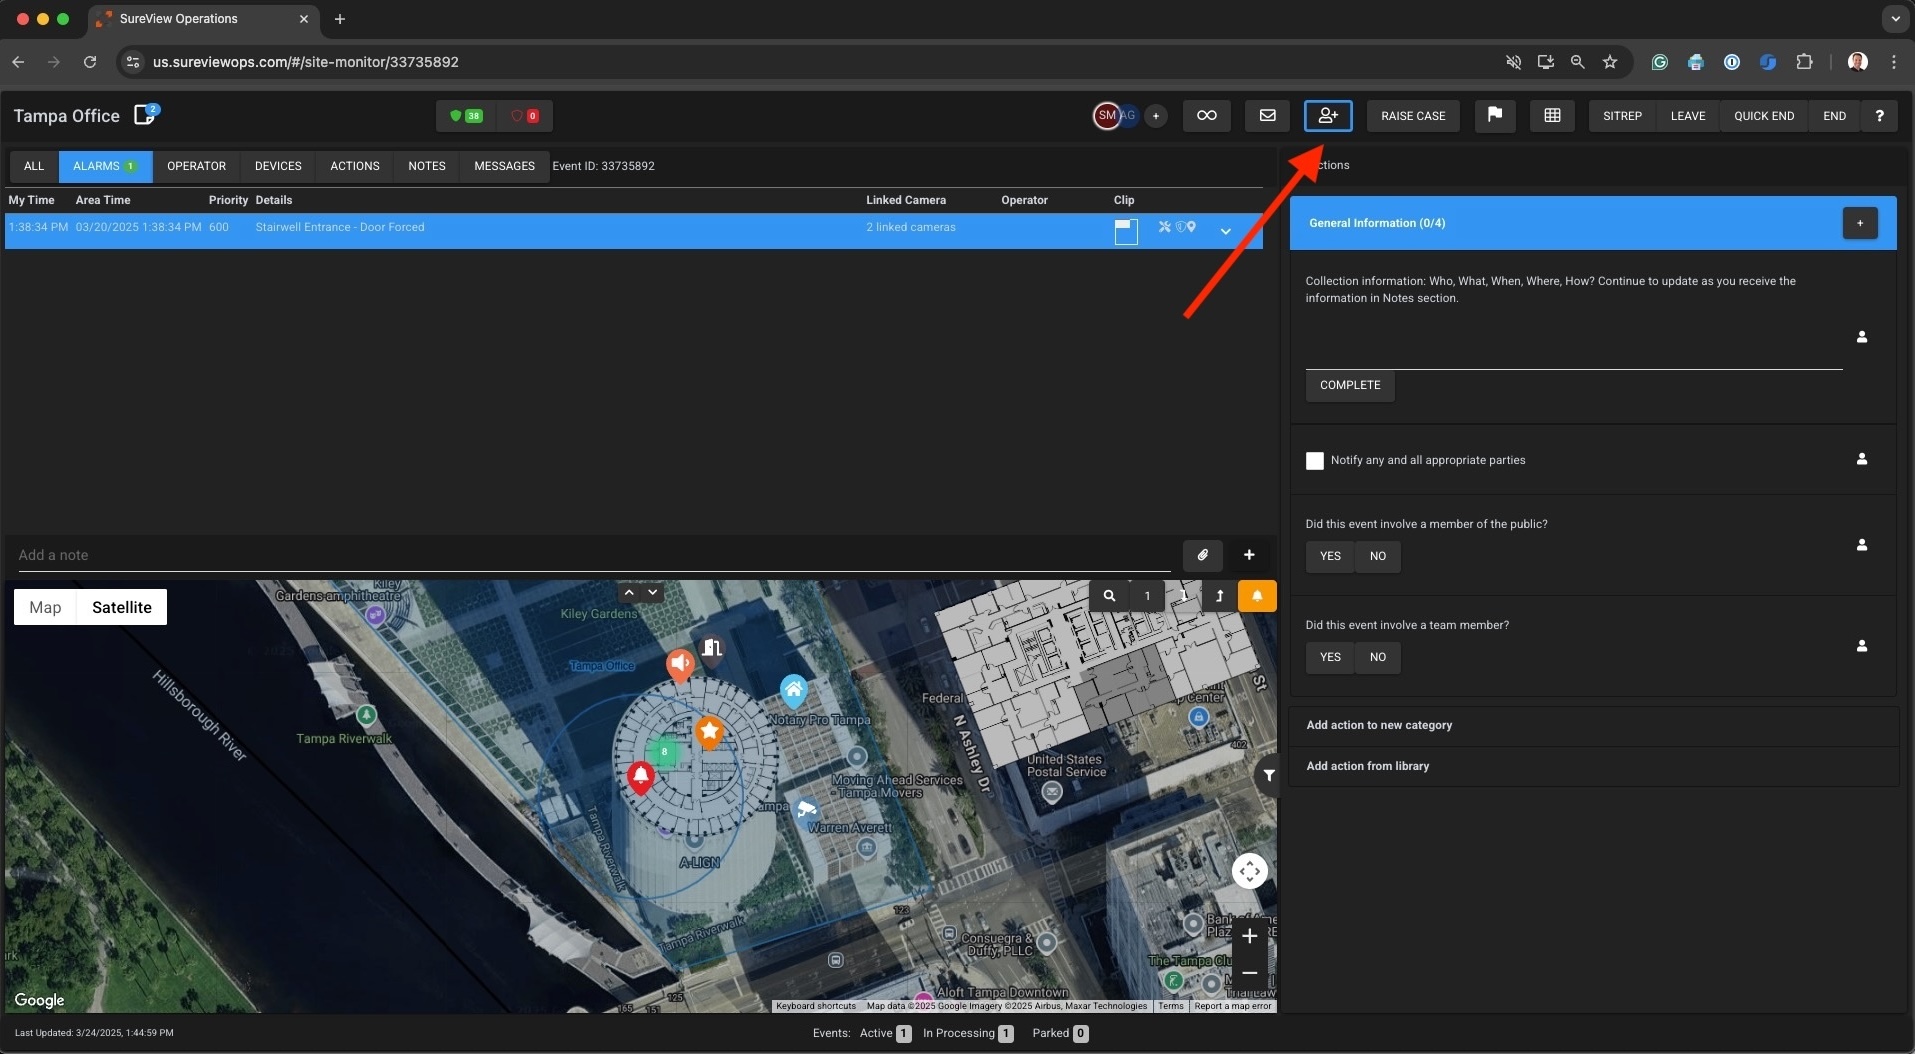Click the map pan compass control
Viewport: 1915px width, 1054px height.
tap(1249, 871)
